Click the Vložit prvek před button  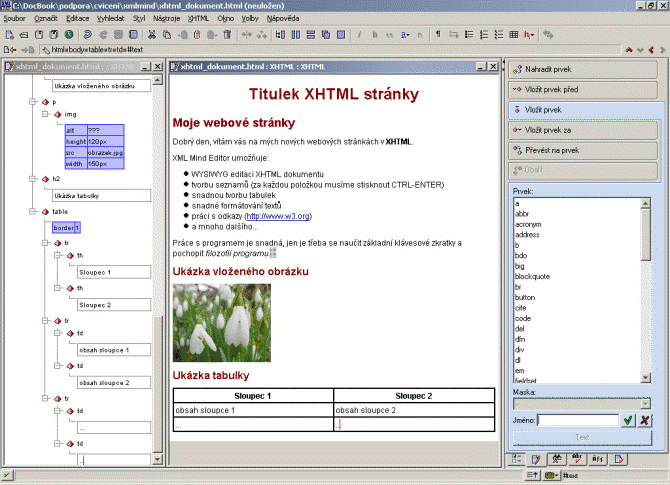tap(583, 89)
